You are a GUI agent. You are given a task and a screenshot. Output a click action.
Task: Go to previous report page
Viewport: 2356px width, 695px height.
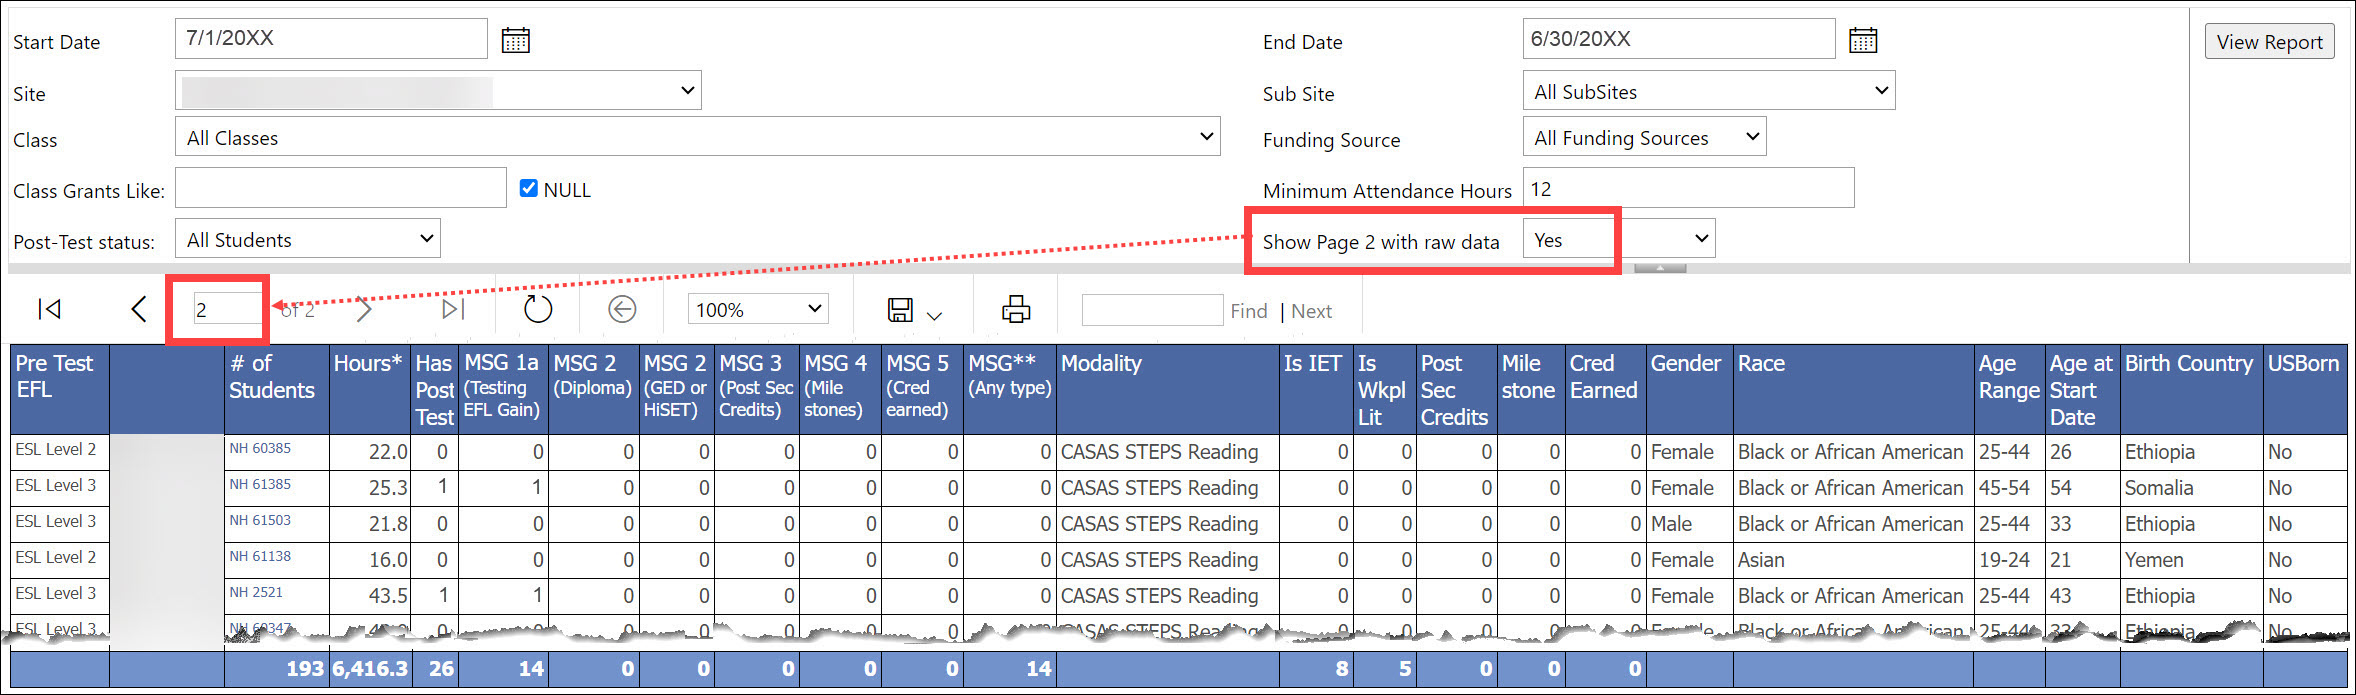pyautogui.click(x=139, y=310)
